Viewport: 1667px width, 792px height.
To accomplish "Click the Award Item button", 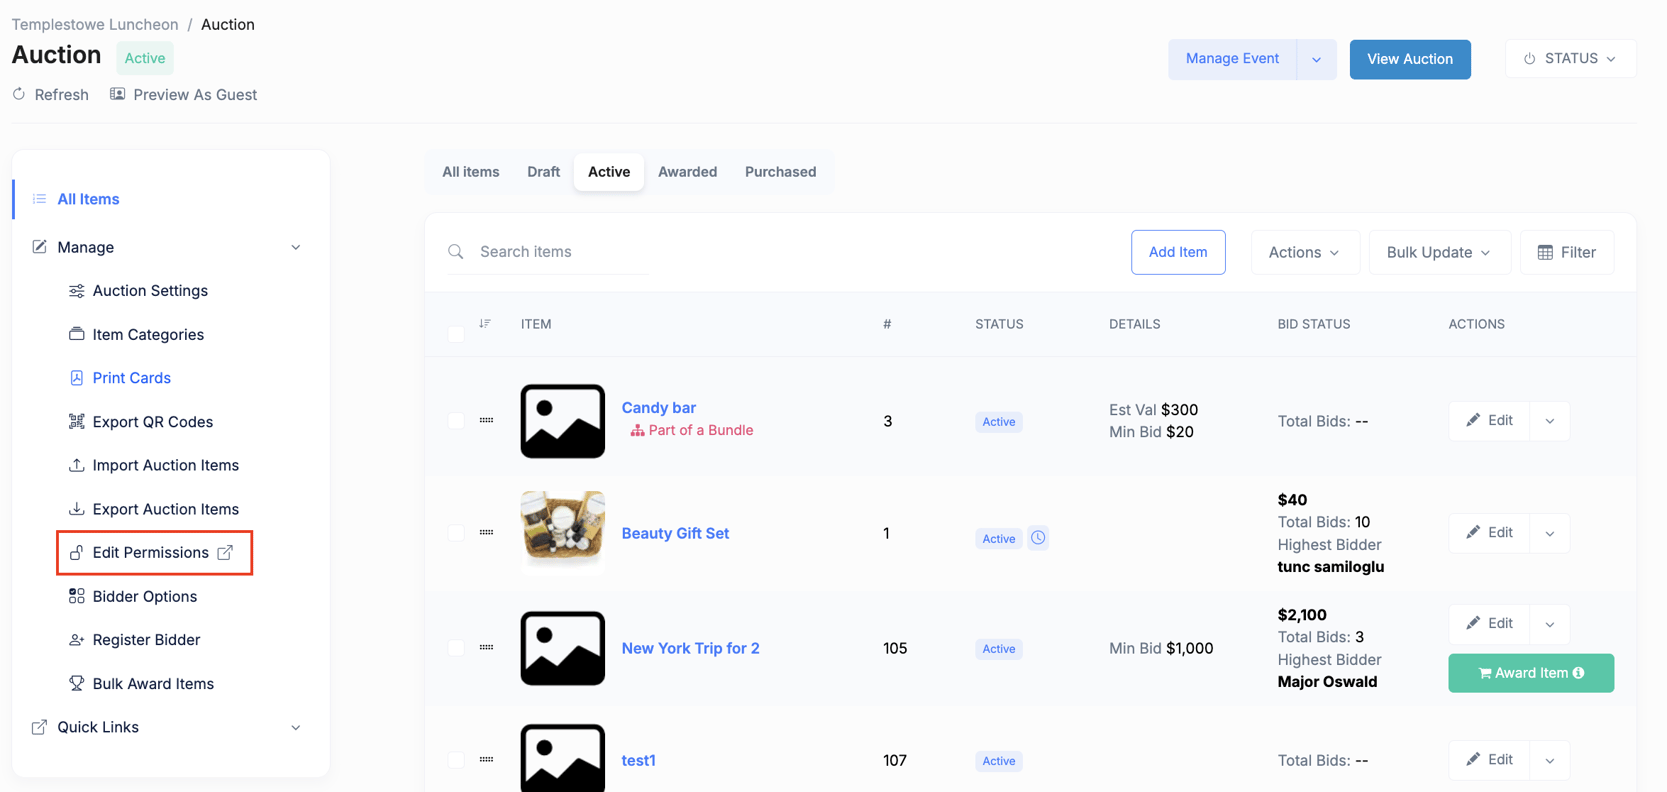I will click(x=1531, y=673).
